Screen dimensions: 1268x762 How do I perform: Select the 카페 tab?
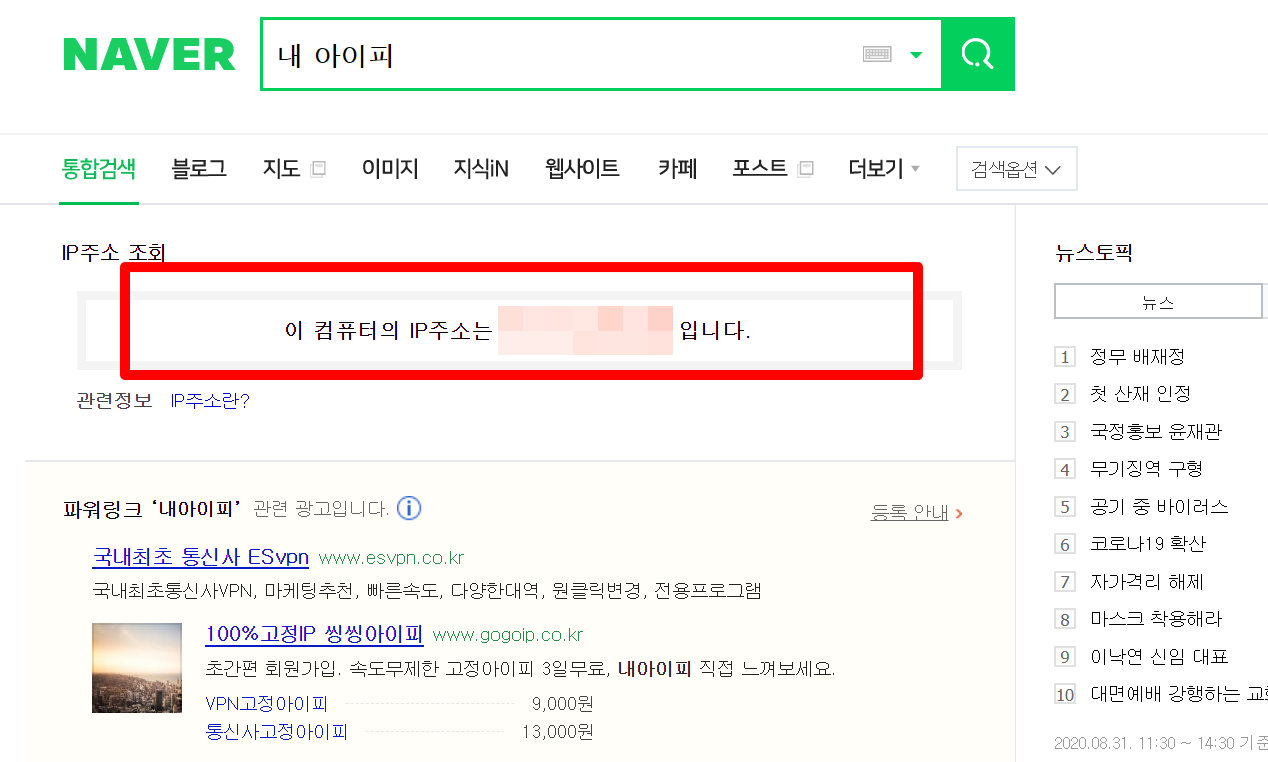point(677,169)
